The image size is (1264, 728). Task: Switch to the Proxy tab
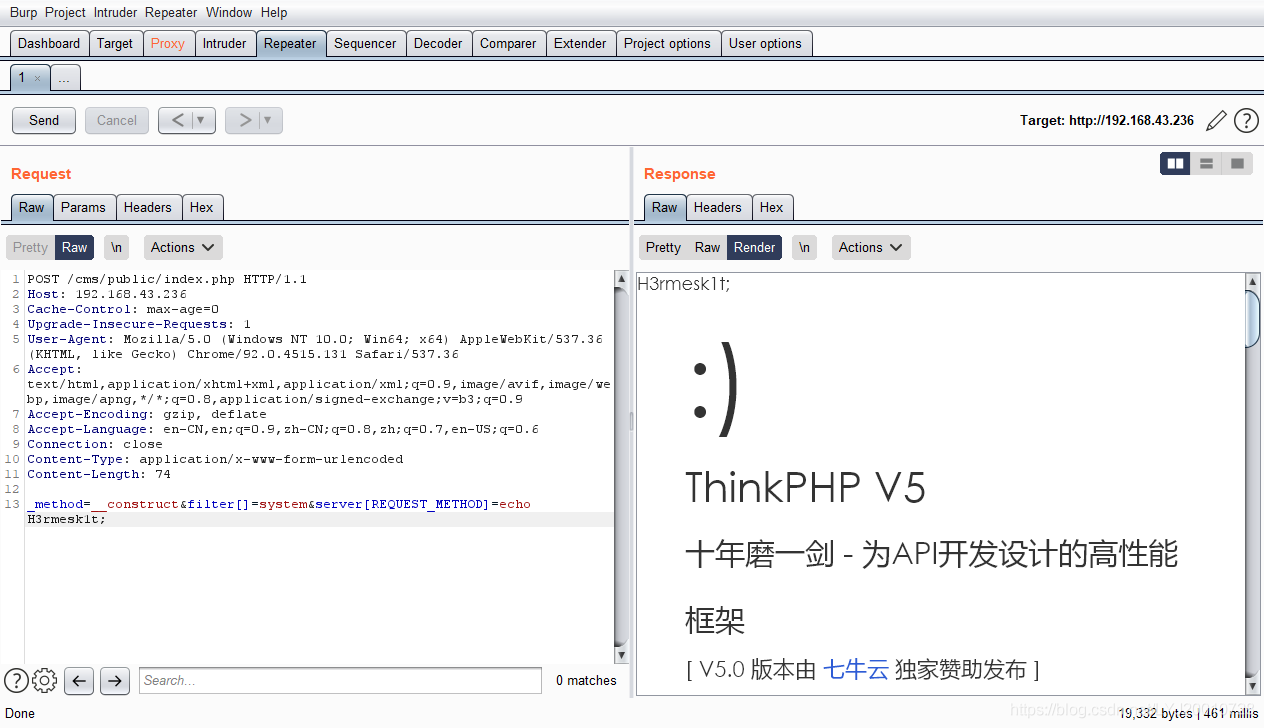coord(168,43)
